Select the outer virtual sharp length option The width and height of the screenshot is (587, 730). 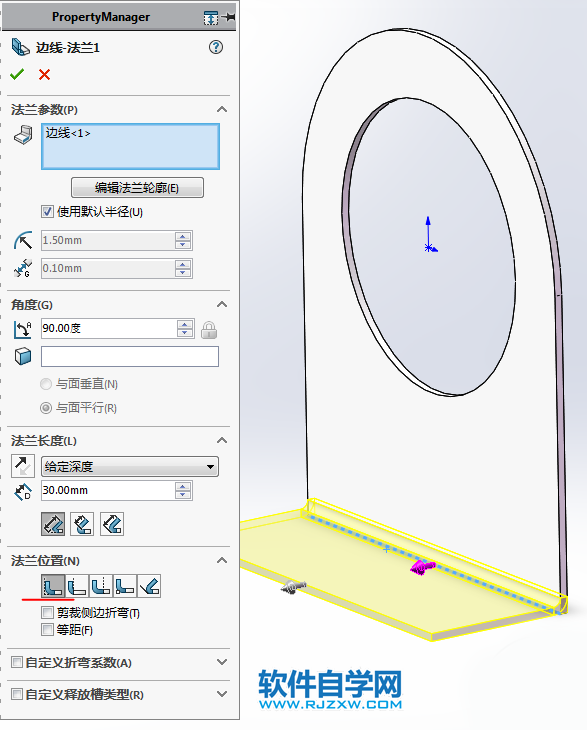pos(53,524)
